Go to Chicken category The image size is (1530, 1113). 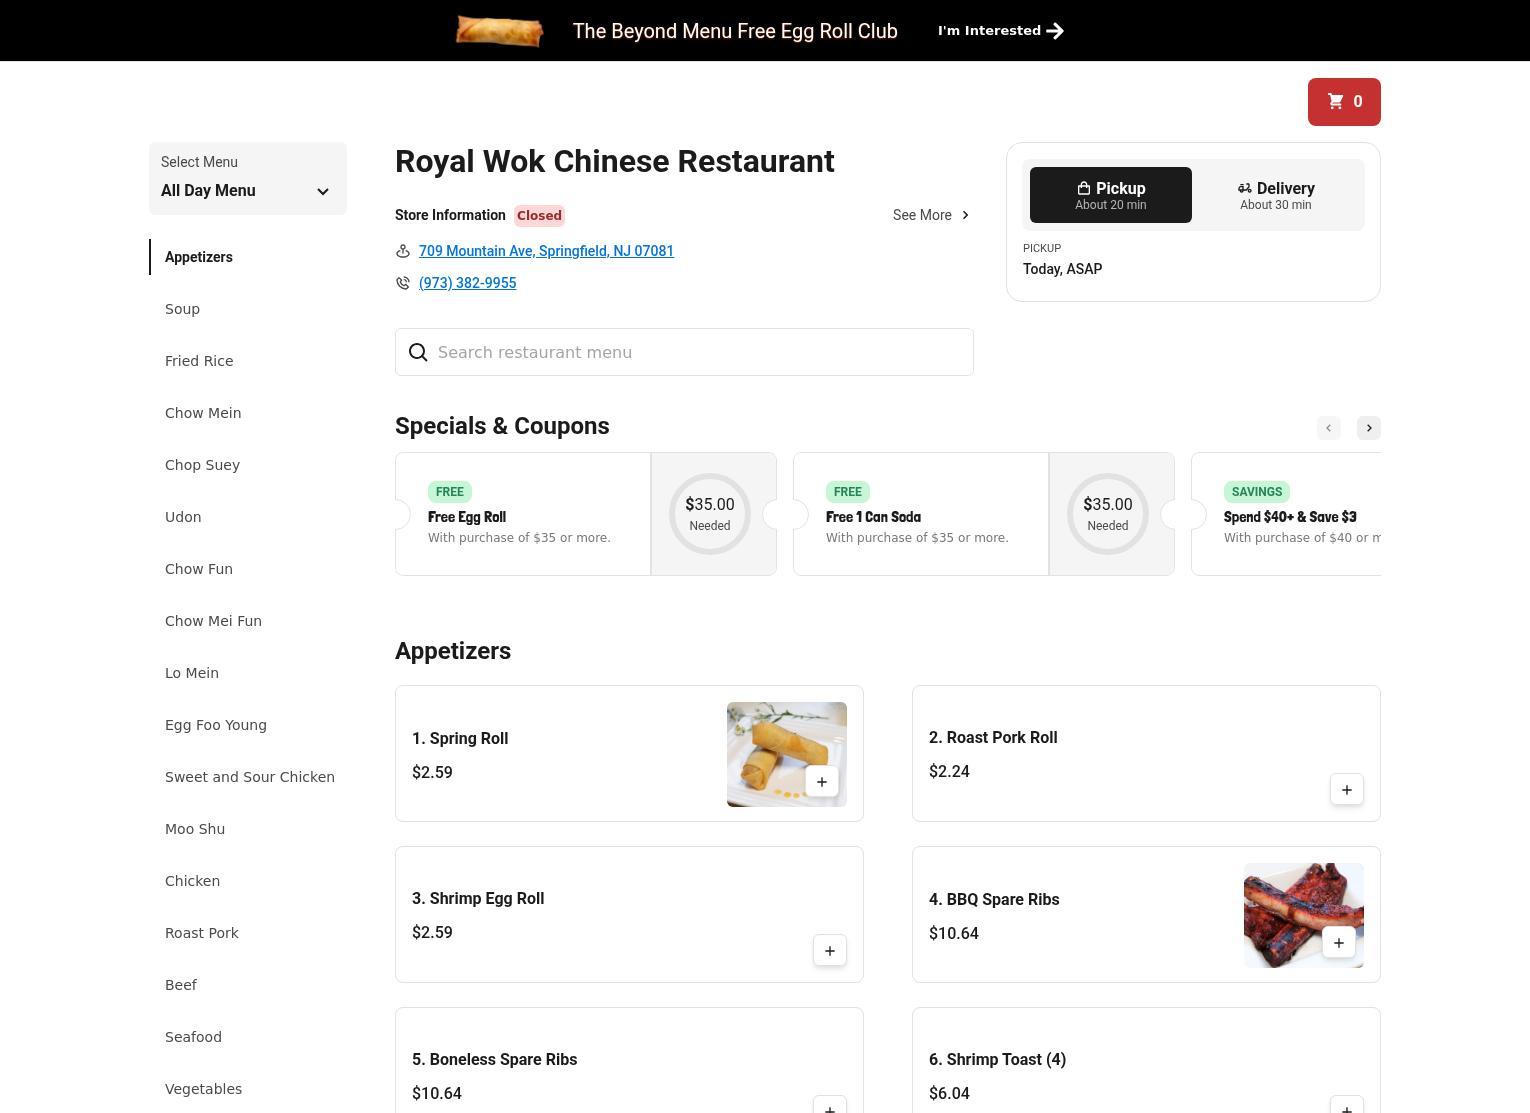(x=192, y=881)
